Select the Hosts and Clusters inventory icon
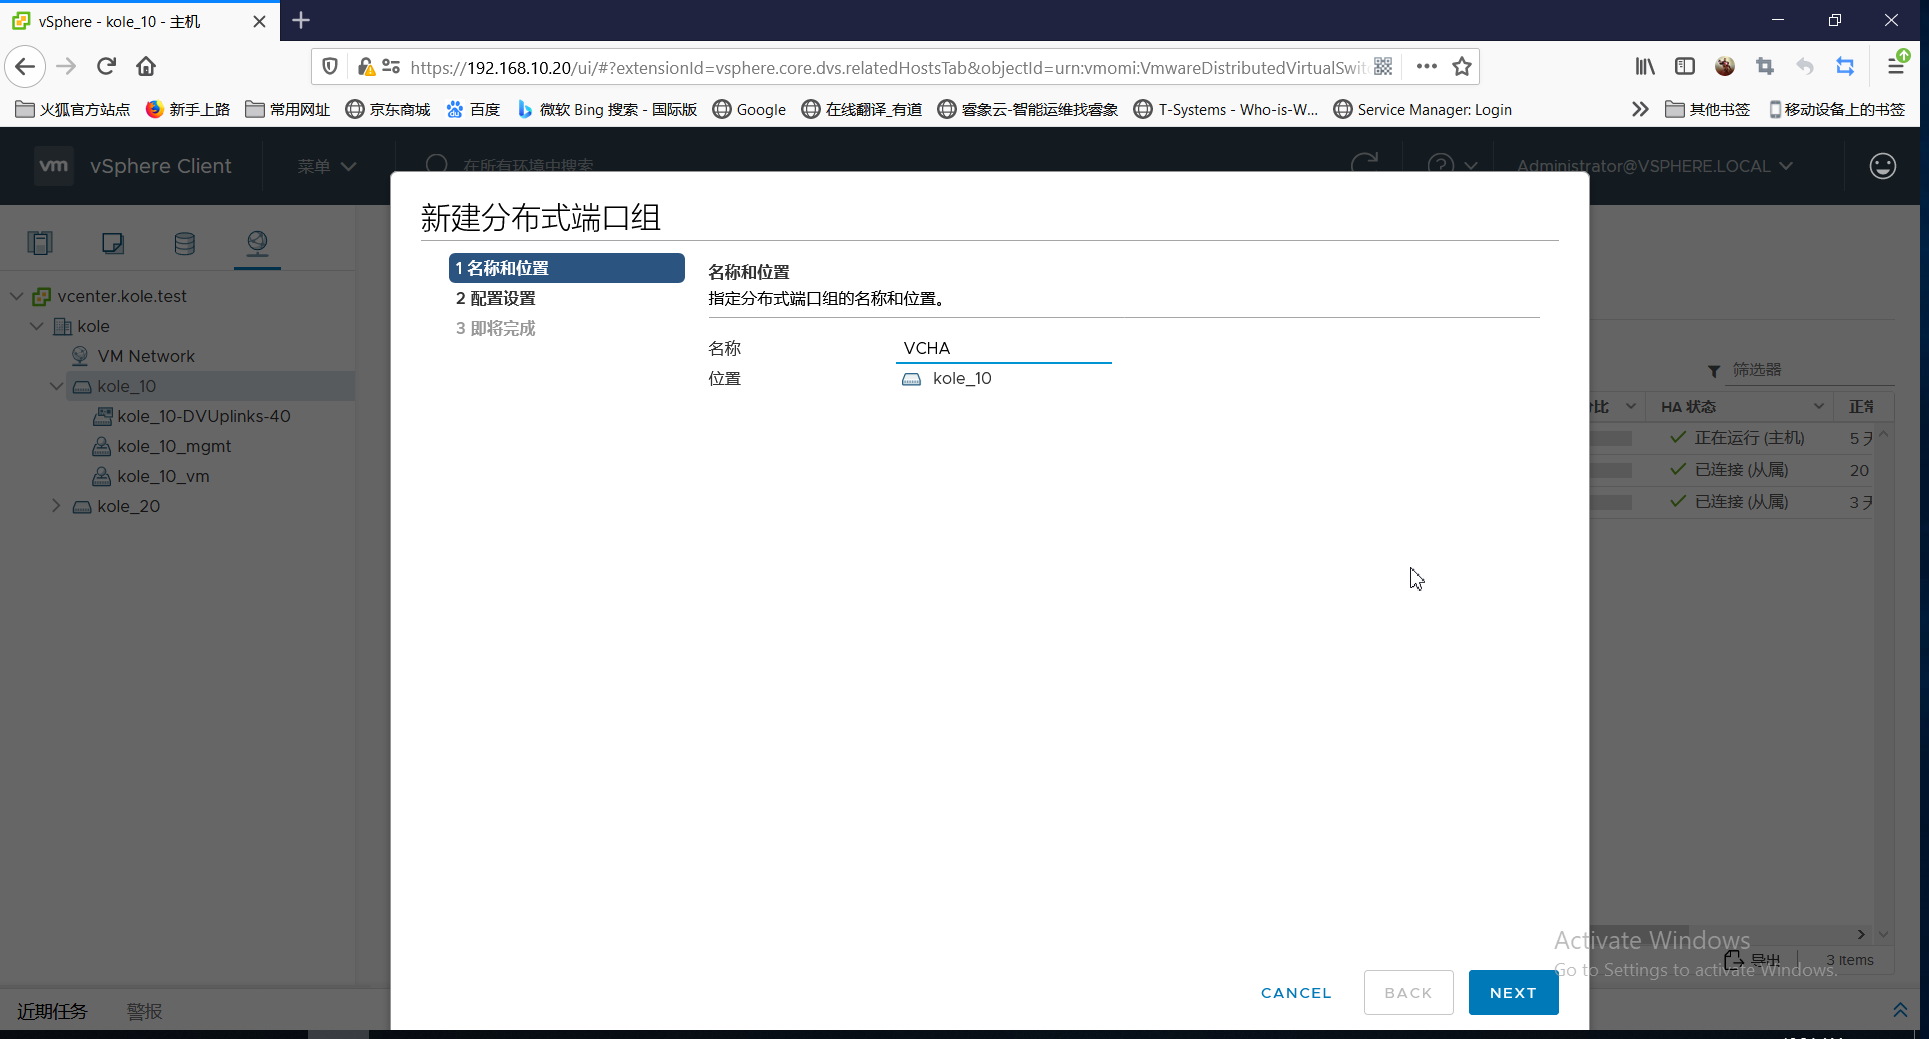Viewport: 1929px width, 1039px height. click(x=40, y=242)
